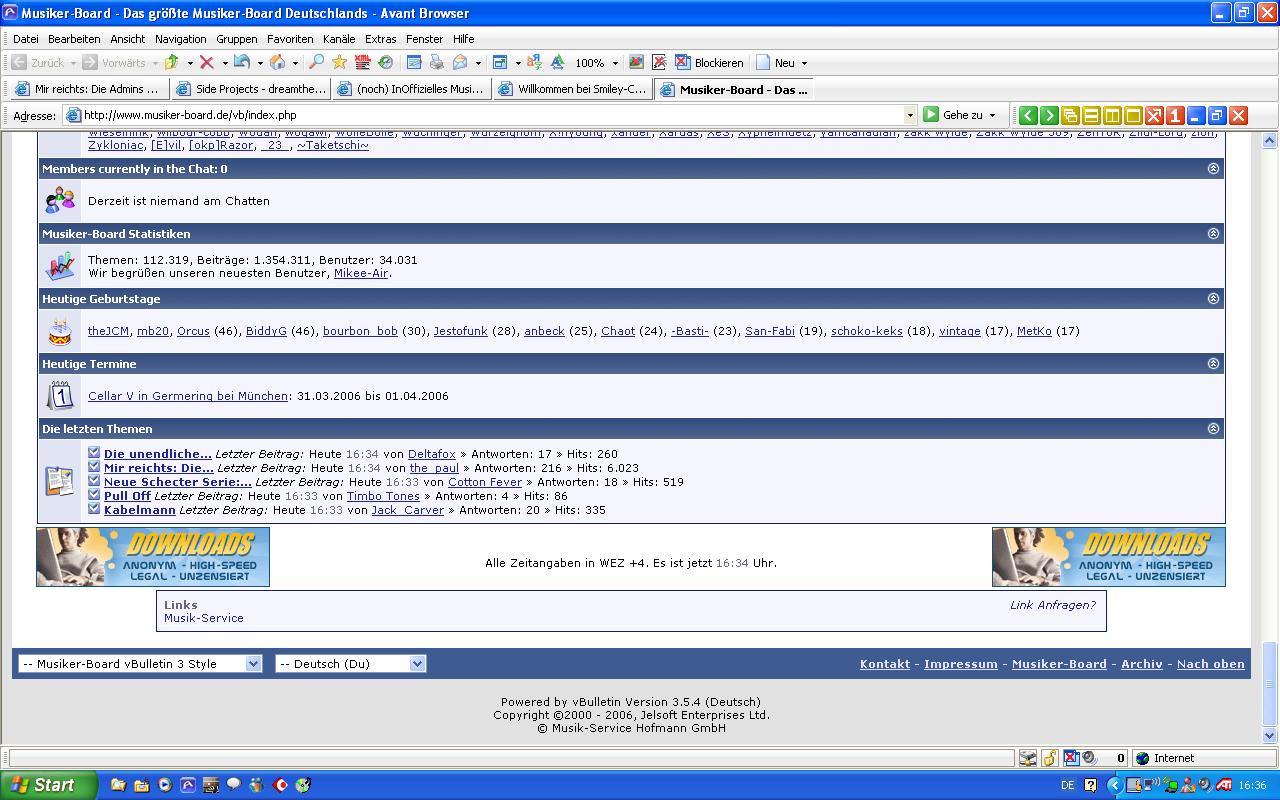Click the text size icon
This screenshot has width=1280, height=800.
coord(557,62)
